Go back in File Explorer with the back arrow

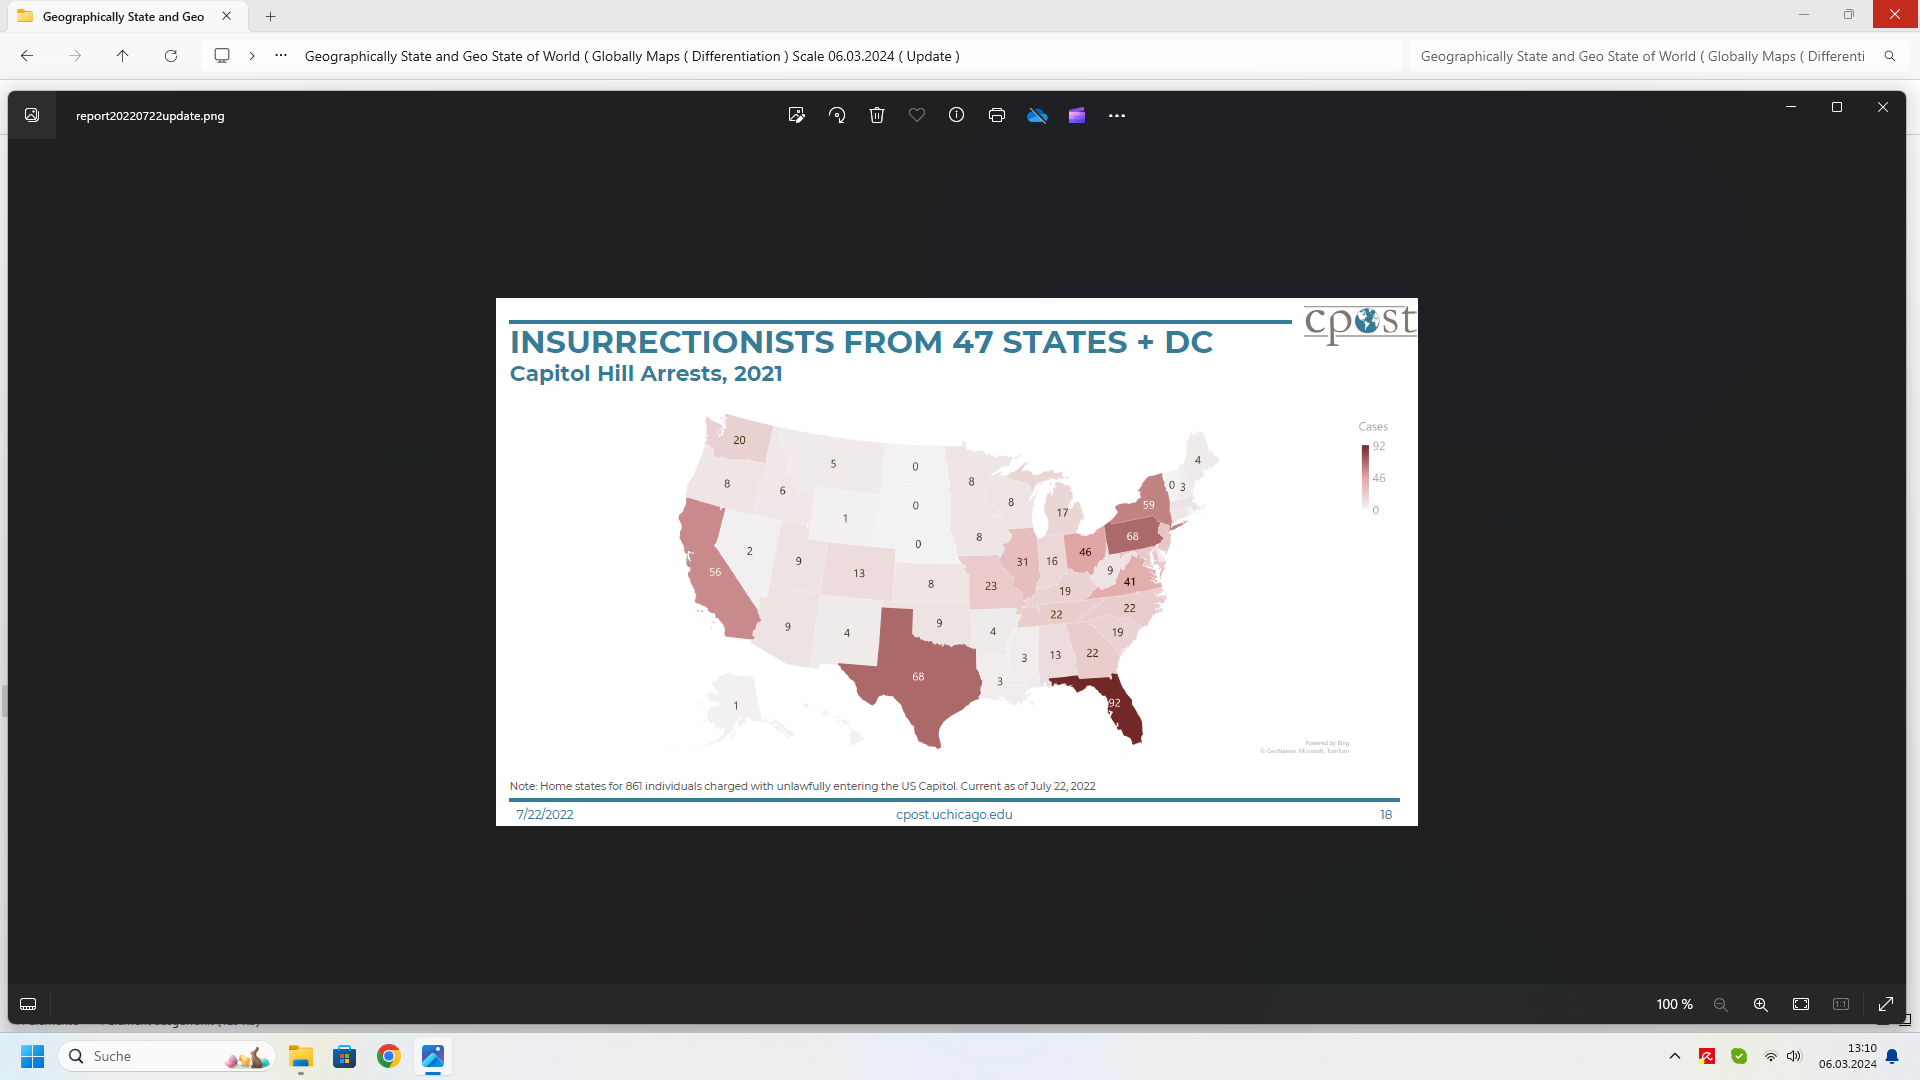27,56
